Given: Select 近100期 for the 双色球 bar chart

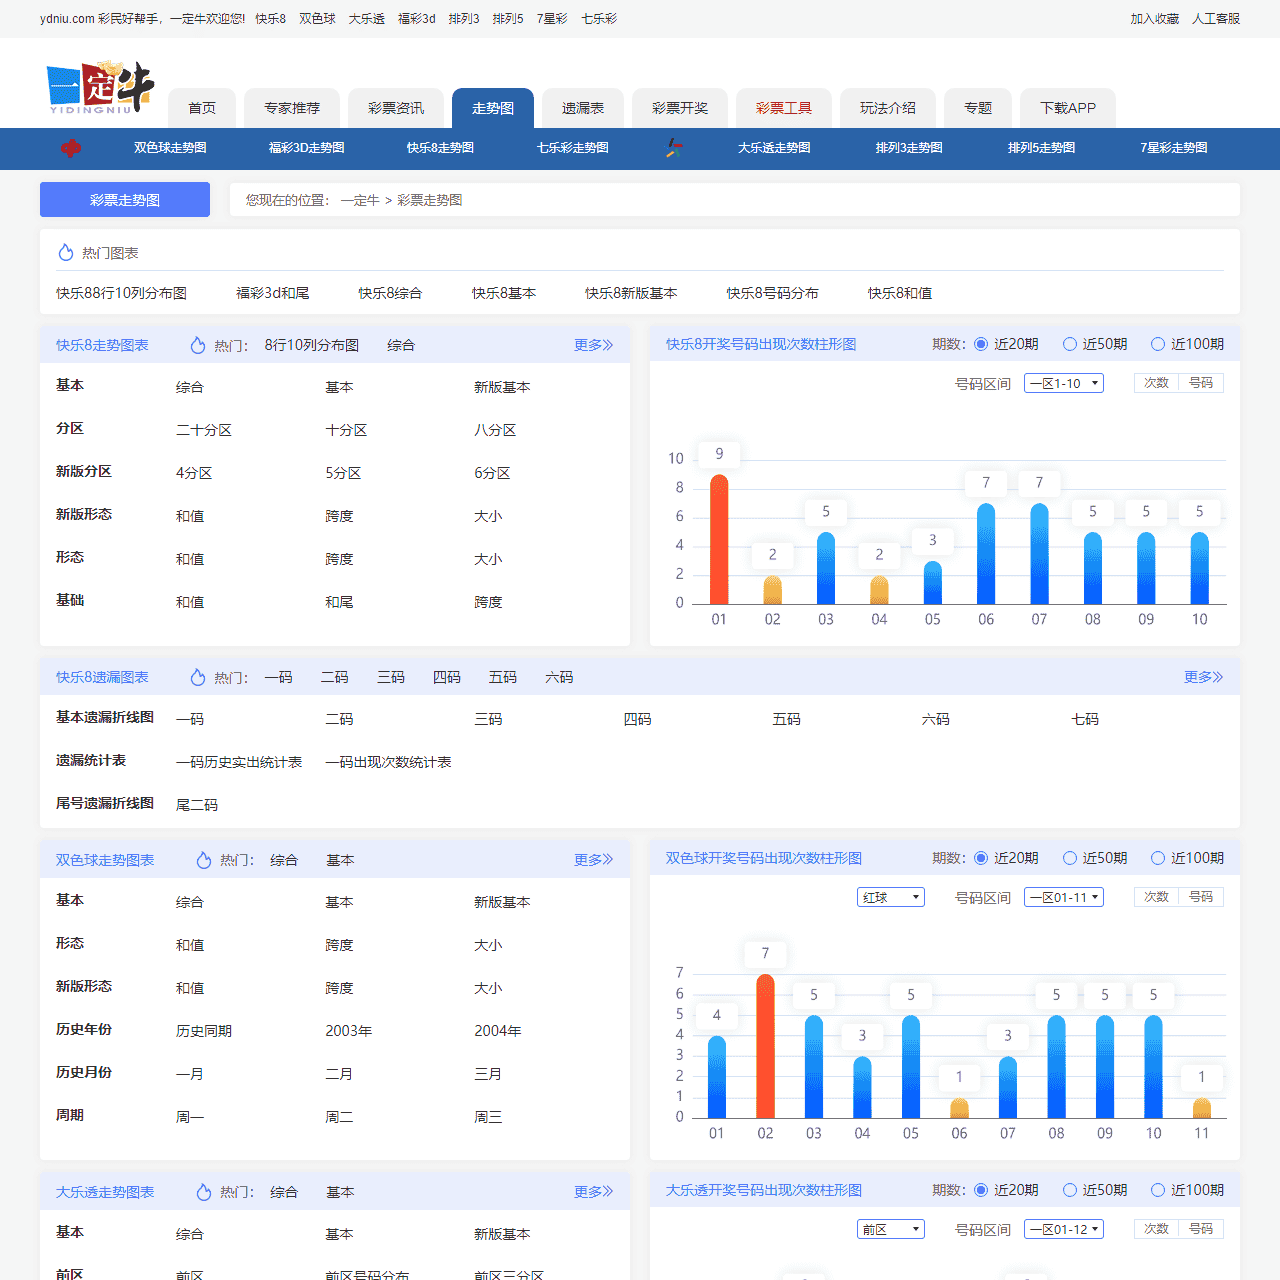Looking at the screenshot, I should point(1158,858).
